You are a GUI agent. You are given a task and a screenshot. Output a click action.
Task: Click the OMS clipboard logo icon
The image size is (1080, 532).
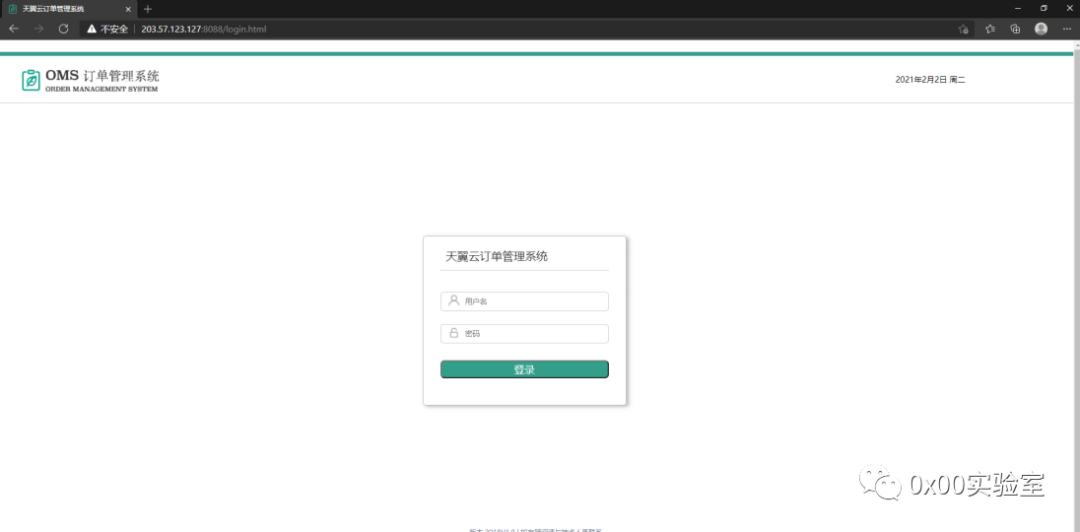[x=31, y=80]
